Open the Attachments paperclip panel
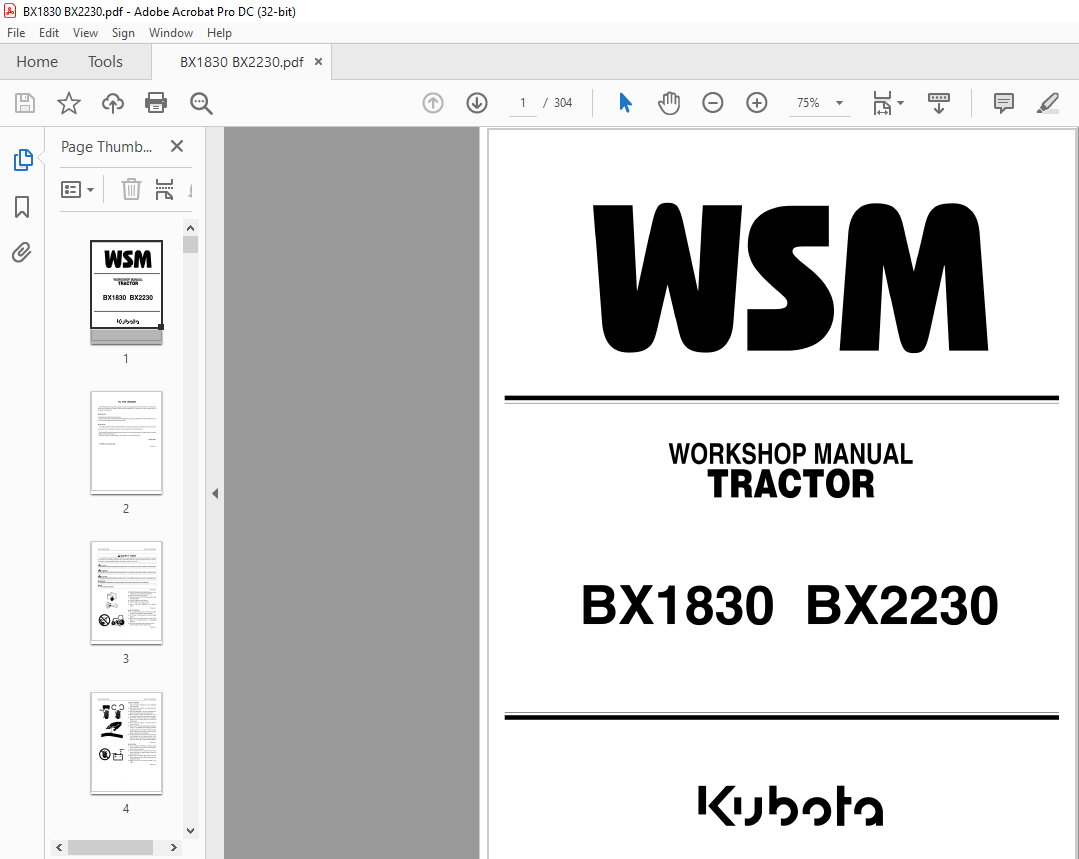Screen dimensions: 1079x859 (x=22, y=253)
